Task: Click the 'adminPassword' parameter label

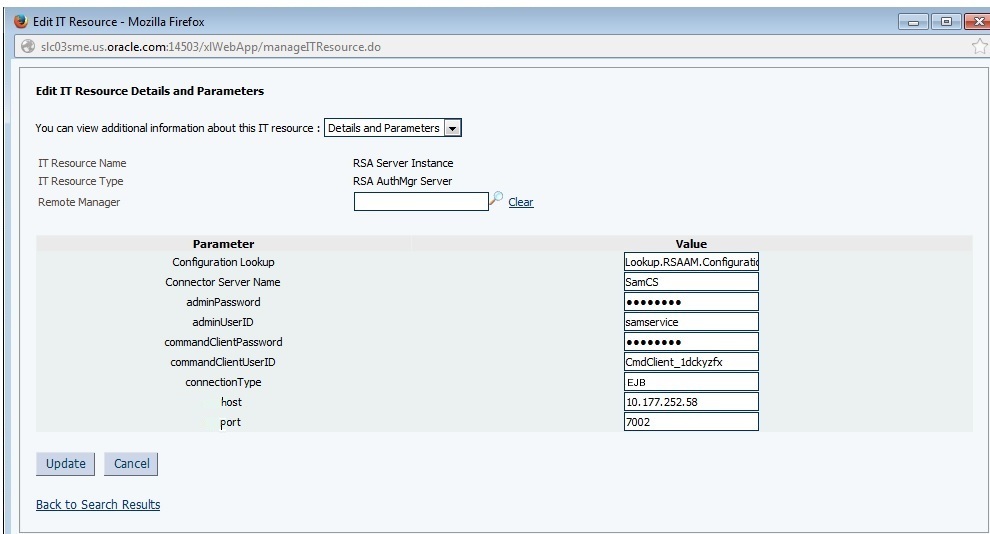Action: (x=223, y=302)
